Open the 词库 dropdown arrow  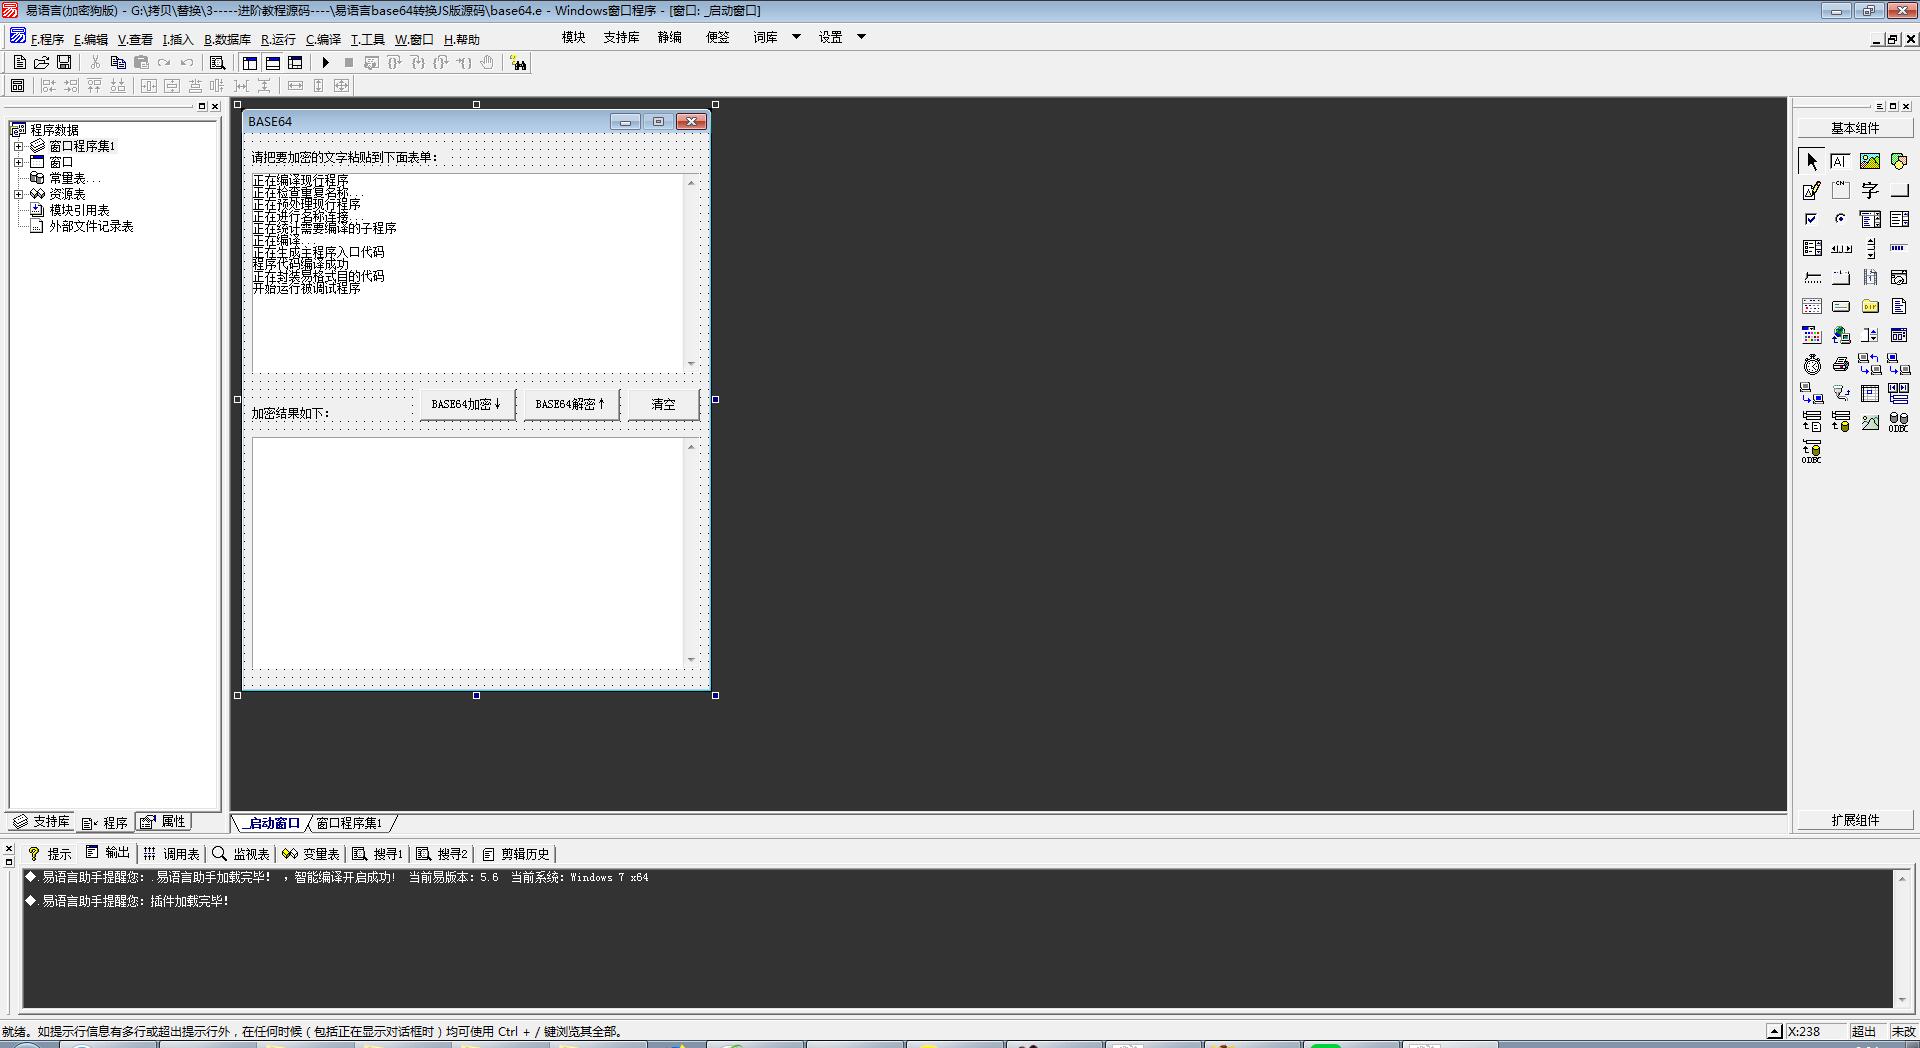tap(796, 37)
